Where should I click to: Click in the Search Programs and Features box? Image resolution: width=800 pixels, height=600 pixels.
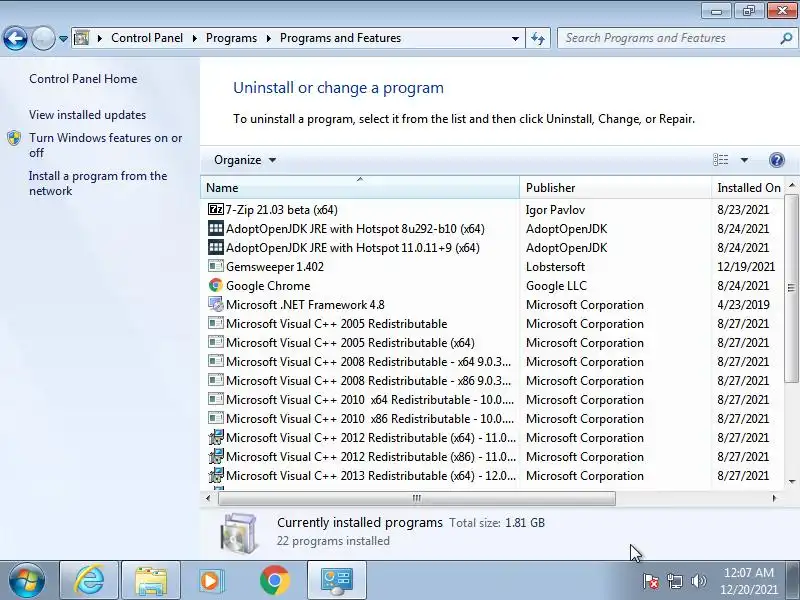click(668, 38)
